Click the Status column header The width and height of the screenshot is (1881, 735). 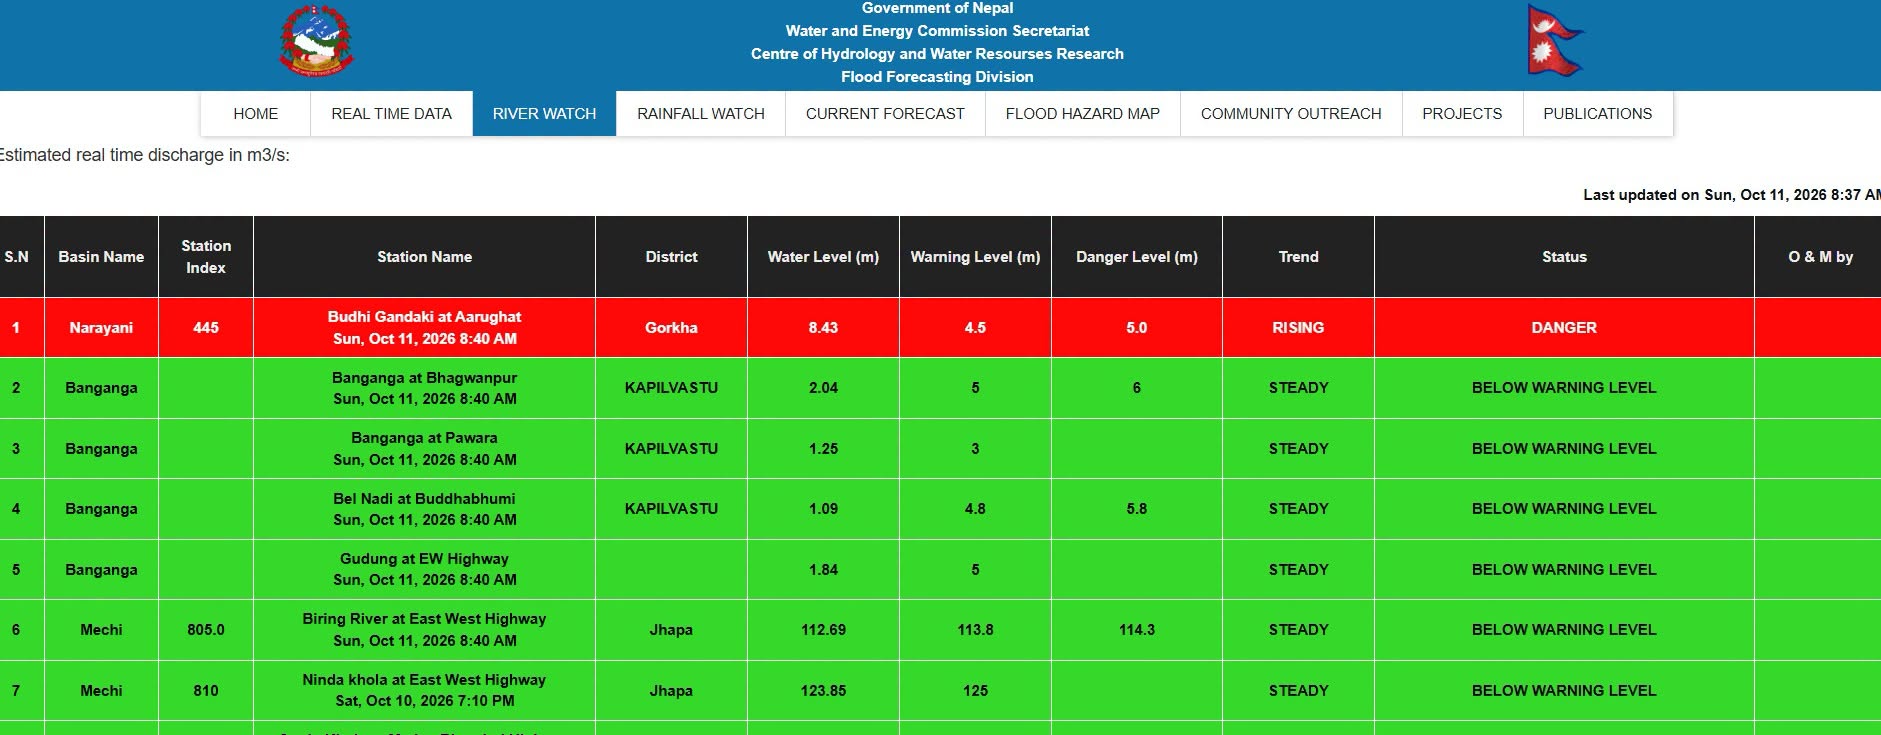click(1564, 257)
